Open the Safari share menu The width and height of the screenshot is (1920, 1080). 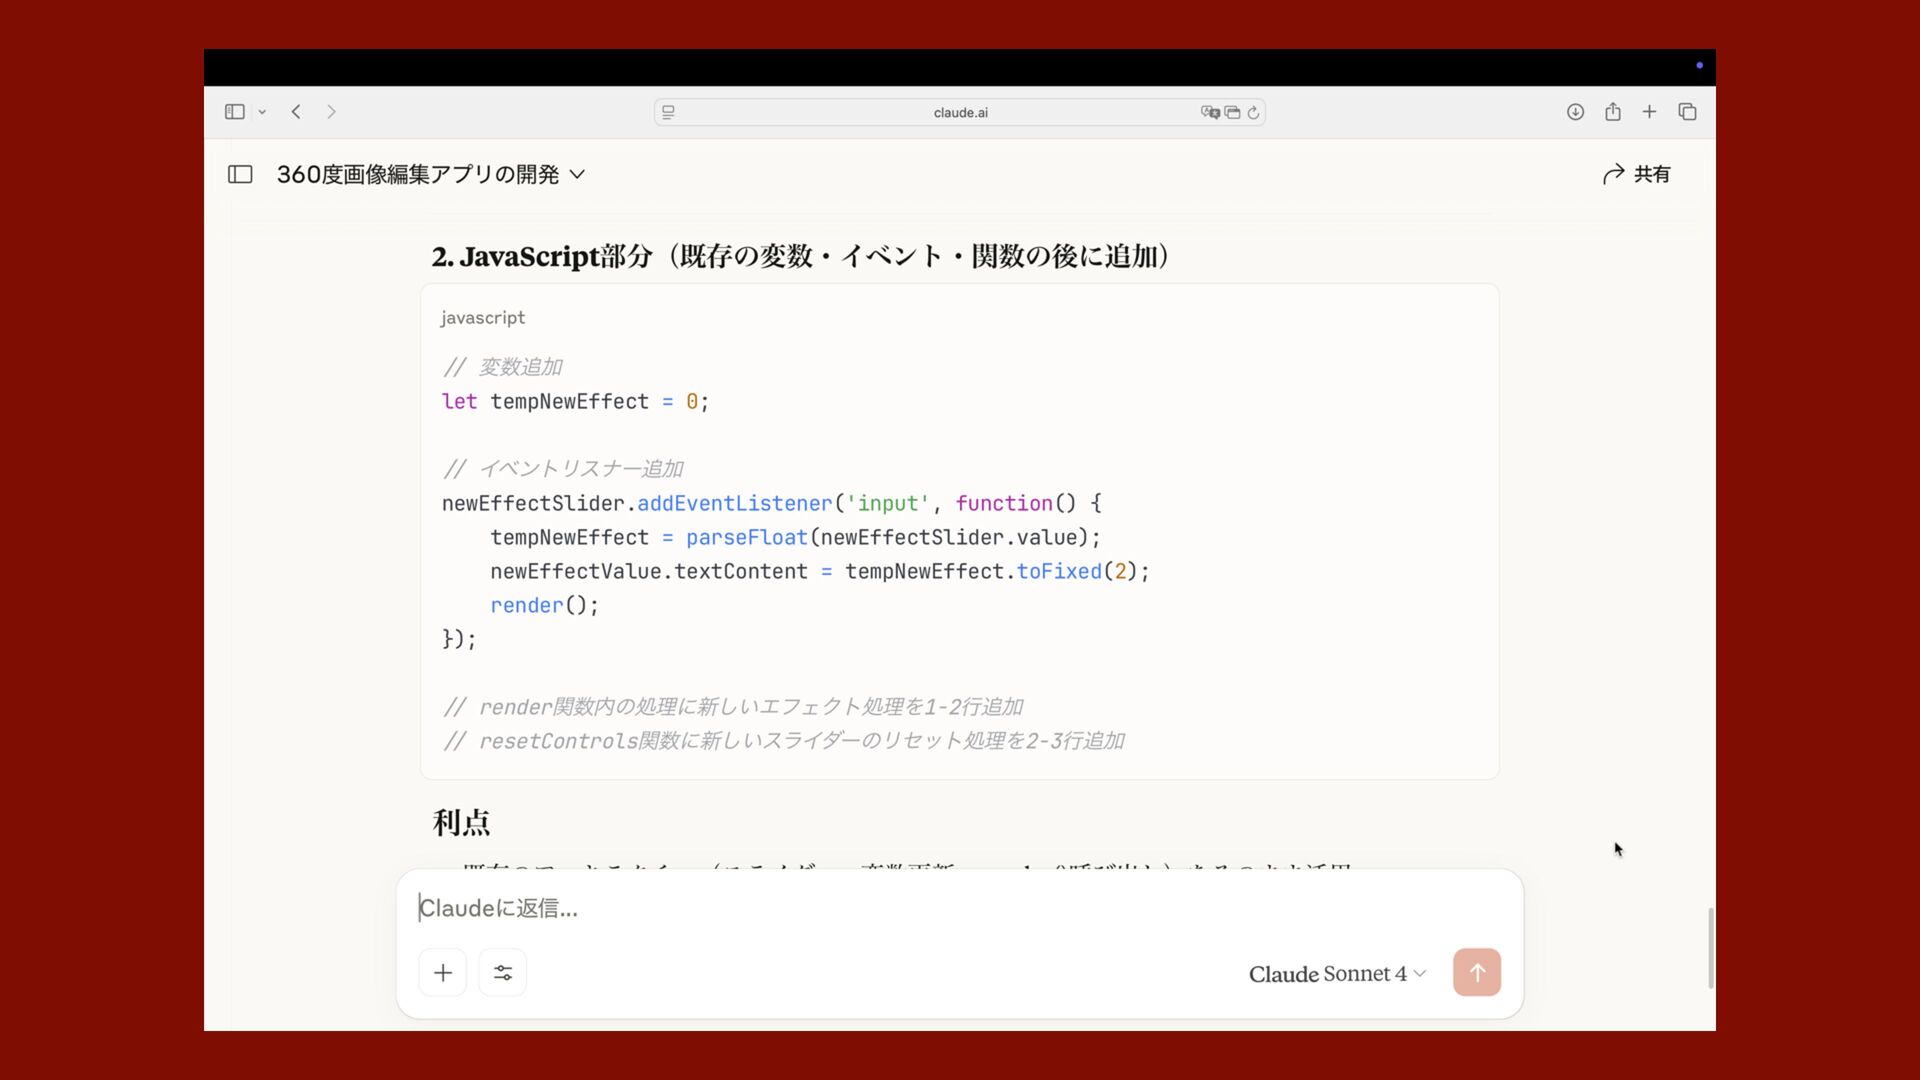click(1613, 112)
